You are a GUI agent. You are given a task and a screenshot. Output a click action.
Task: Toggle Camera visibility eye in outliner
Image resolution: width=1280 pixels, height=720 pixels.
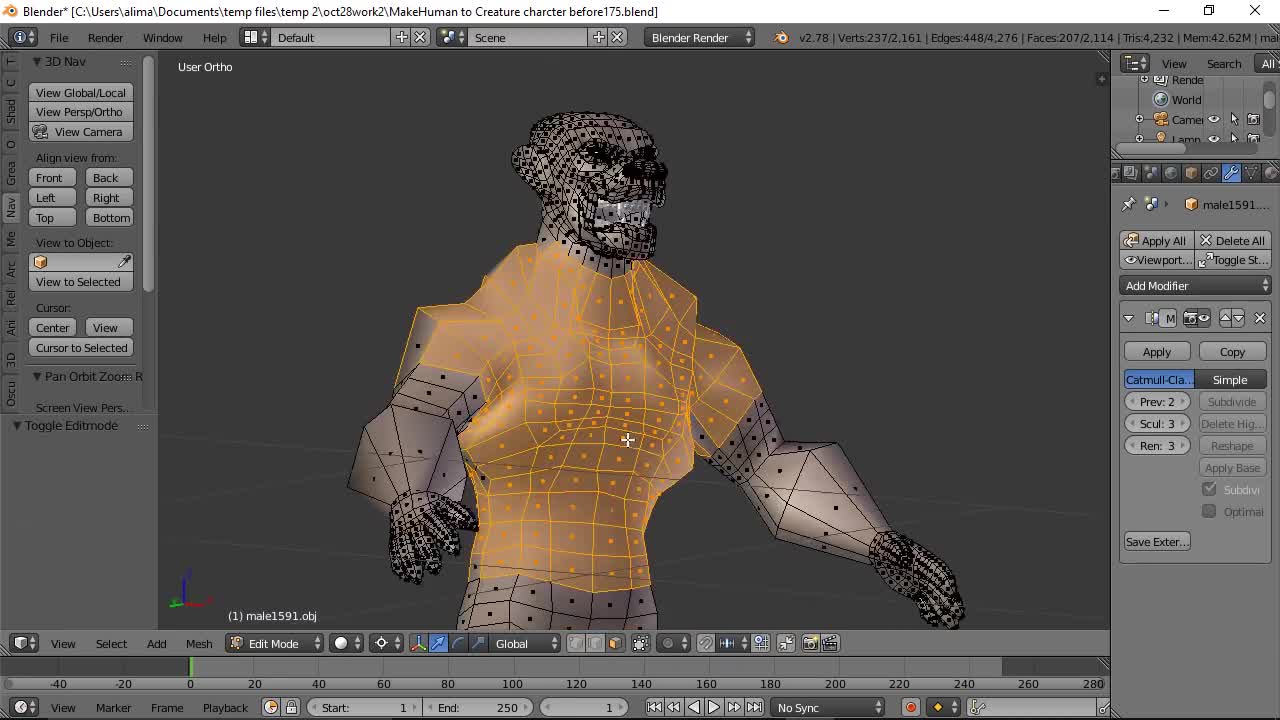coord(1214,119)
